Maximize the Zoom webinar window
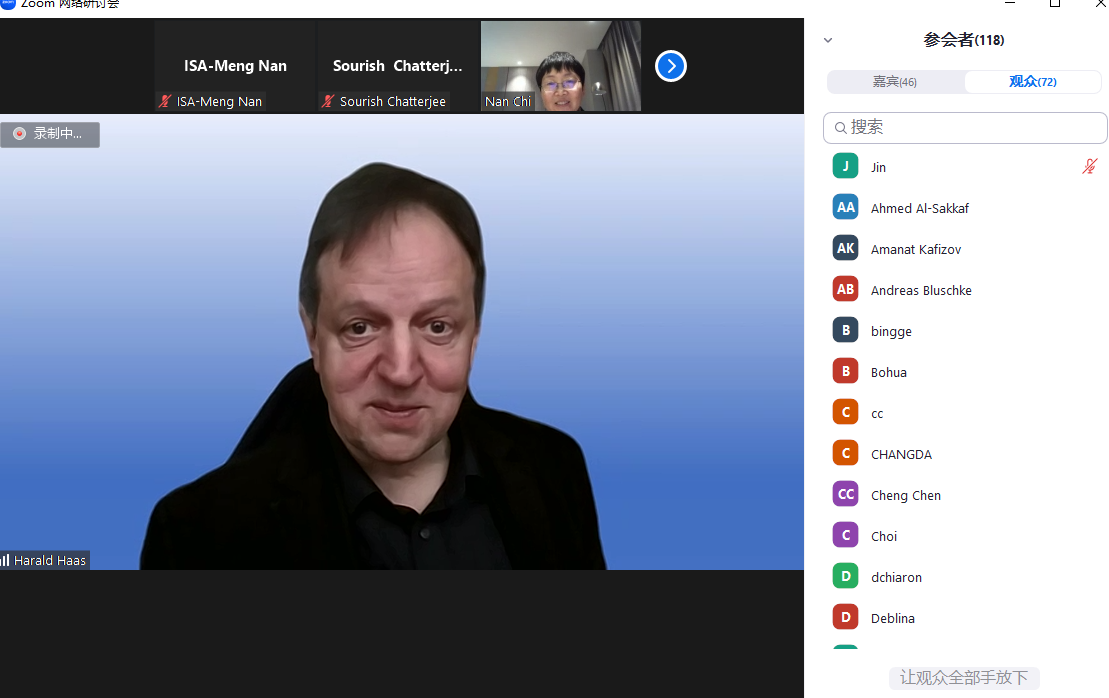This screenshot has width=1109, height=698. point(1054,4)
